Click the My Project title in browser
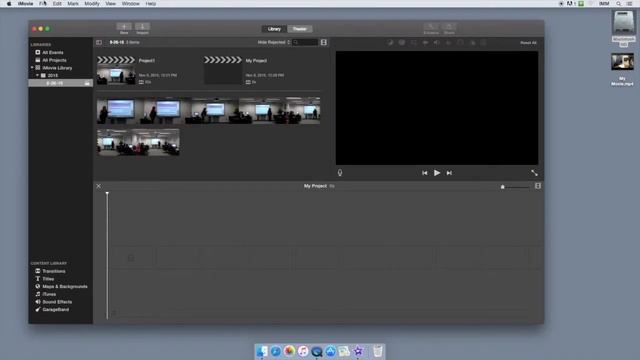The height and width of the screenshot is (360, 640). (x=256, y=60)
